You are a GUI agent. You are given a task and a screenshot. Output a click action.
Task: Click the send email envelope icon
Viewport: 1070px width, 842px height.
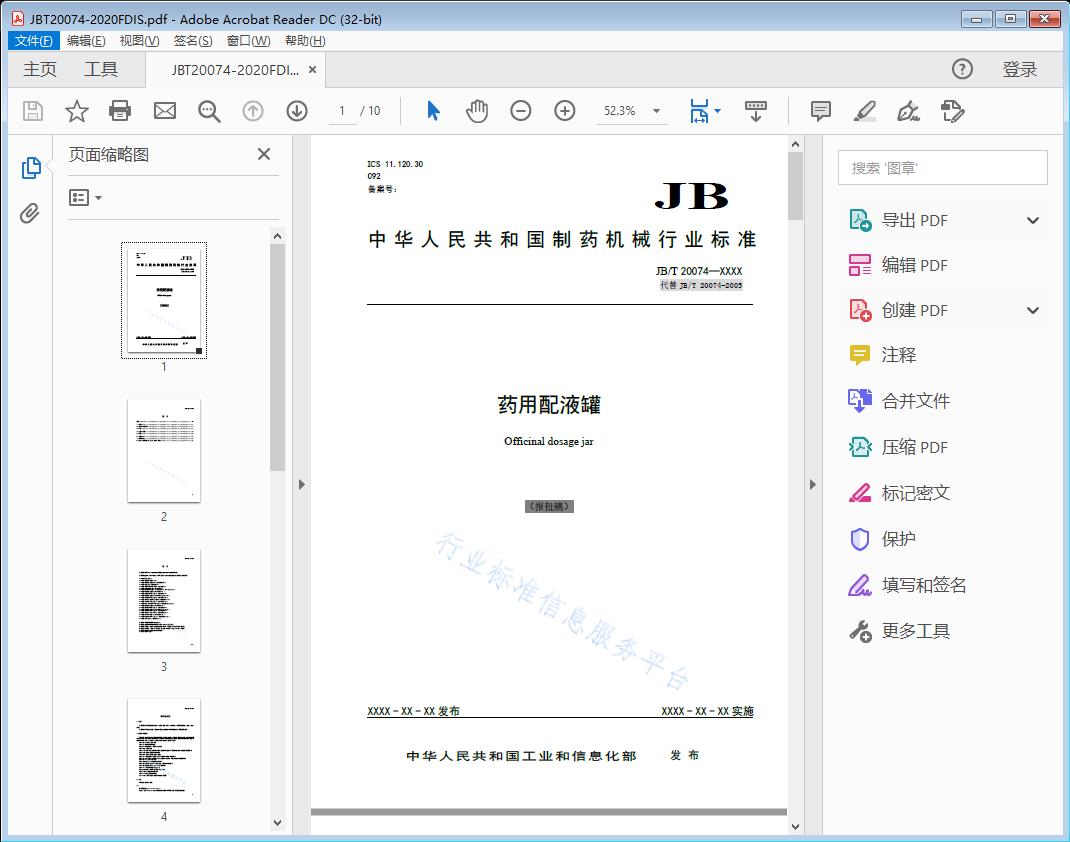point(165,111)
